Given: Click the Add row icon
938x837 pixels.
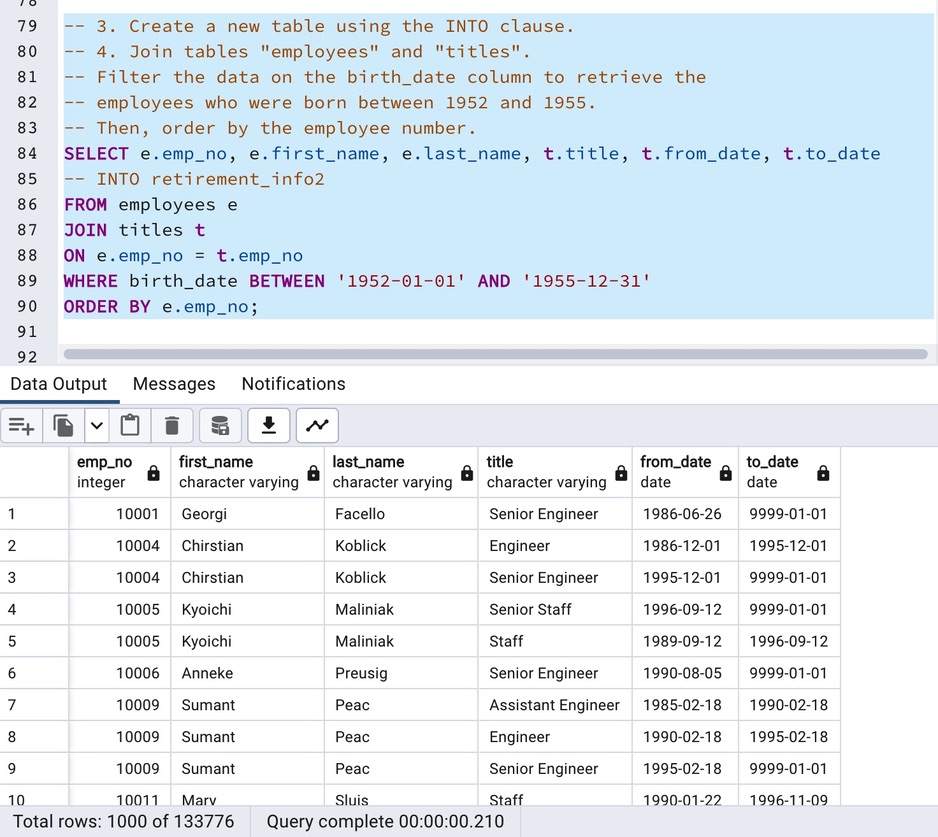Looking at the screenshot, I should [x=22, y=426].
